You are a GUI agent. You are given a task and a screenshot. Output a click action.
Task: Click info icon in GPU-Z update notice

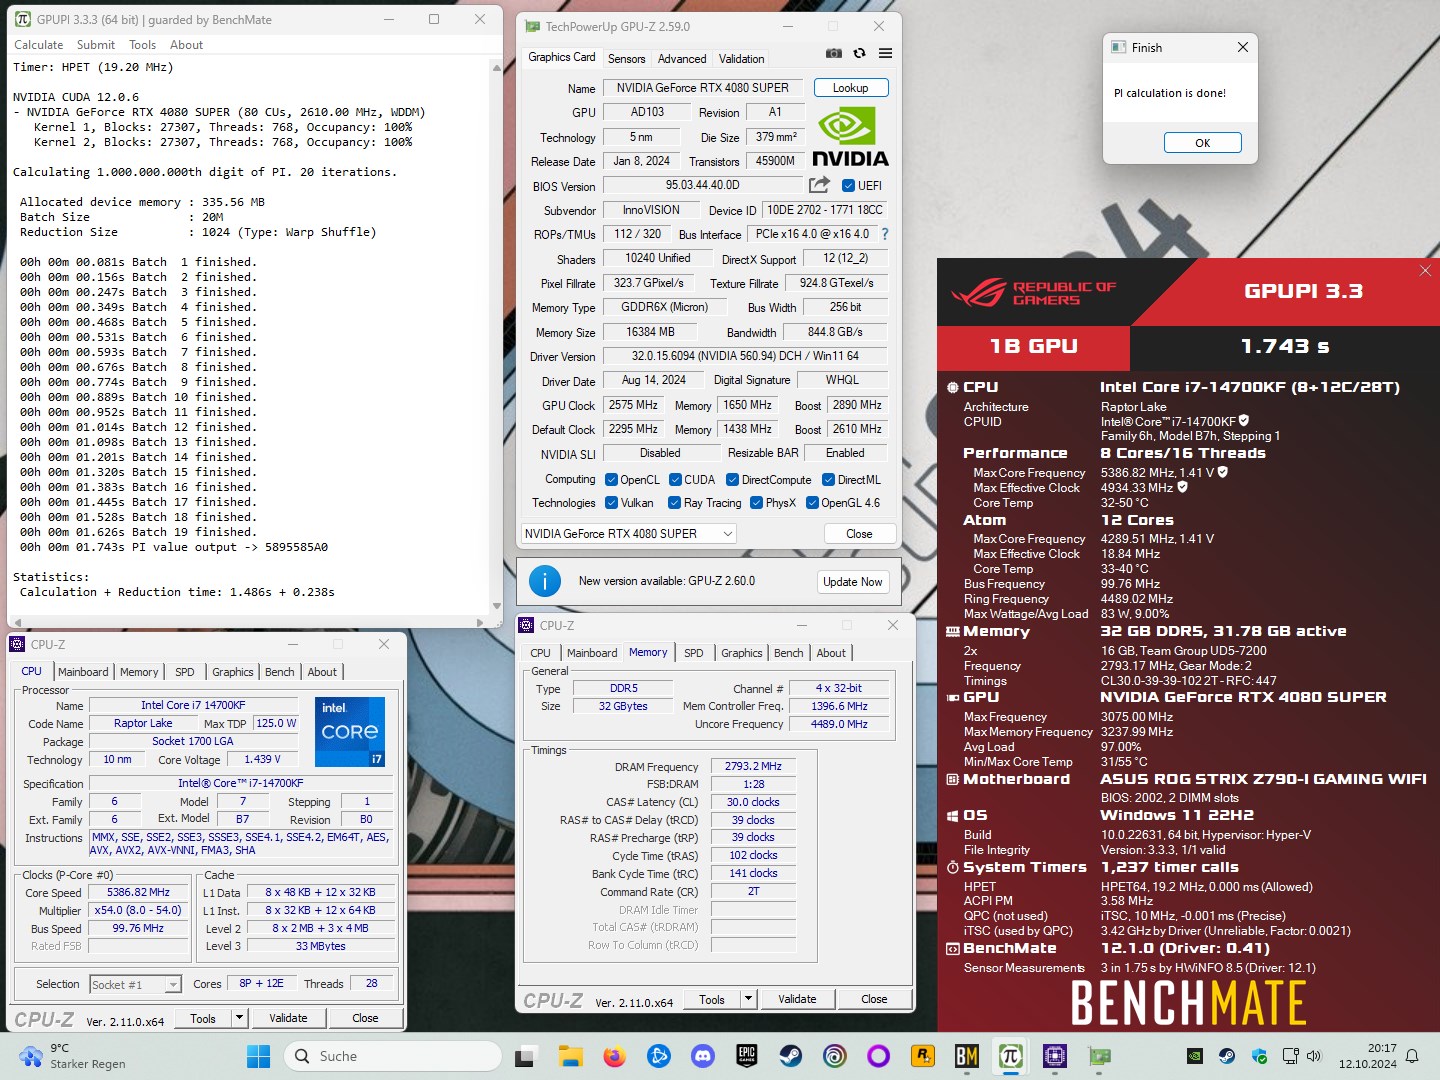tap(544, 581)
